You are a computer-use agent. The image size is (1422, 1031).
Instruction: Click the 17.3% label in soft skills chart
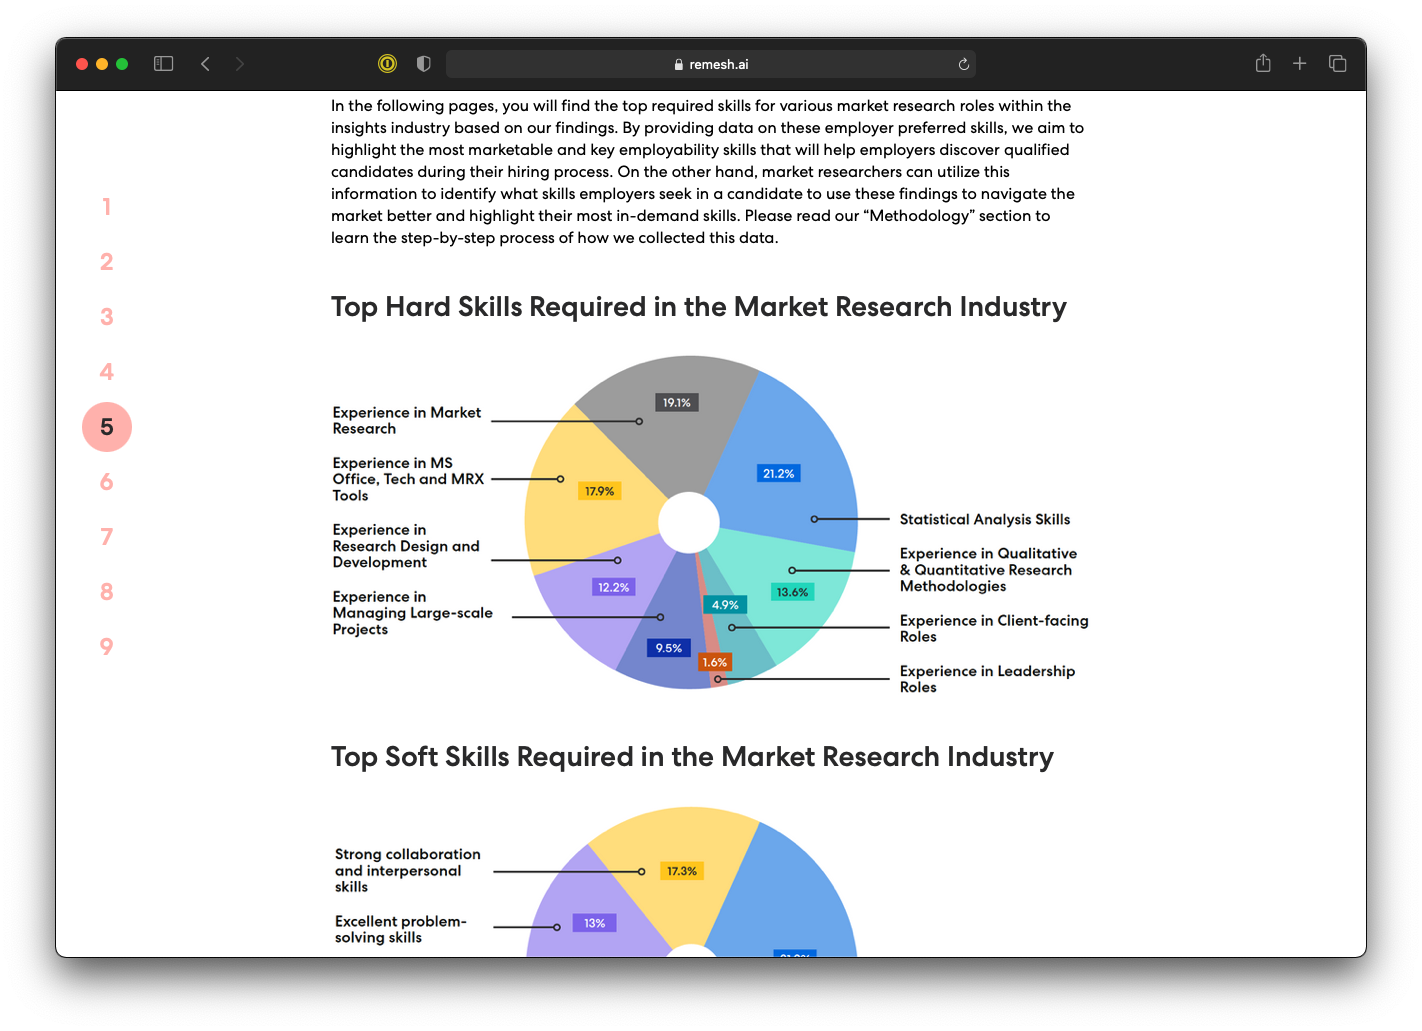click(682, 871)
